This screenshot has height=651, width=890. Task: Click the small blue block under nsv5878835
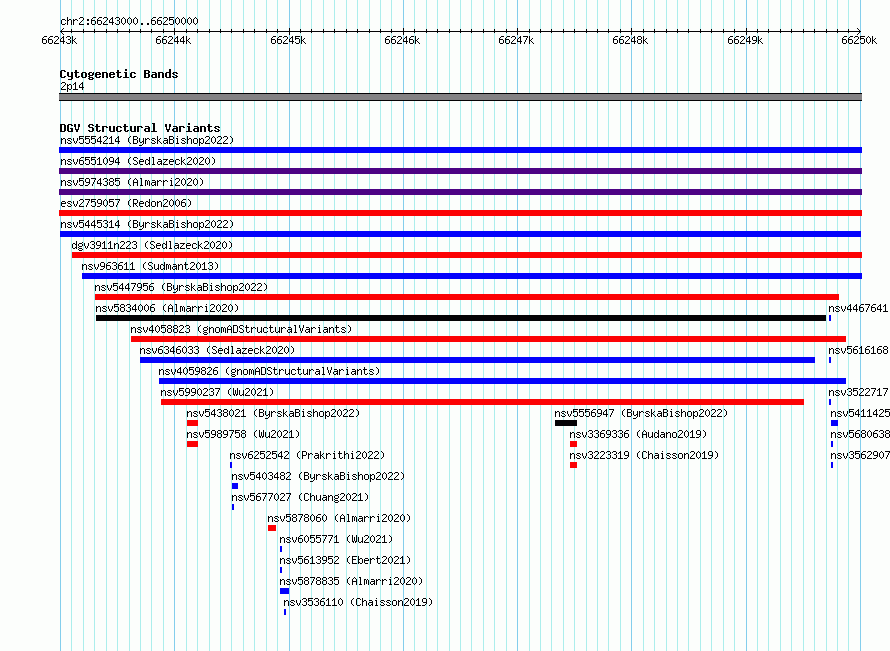[284, 591]
